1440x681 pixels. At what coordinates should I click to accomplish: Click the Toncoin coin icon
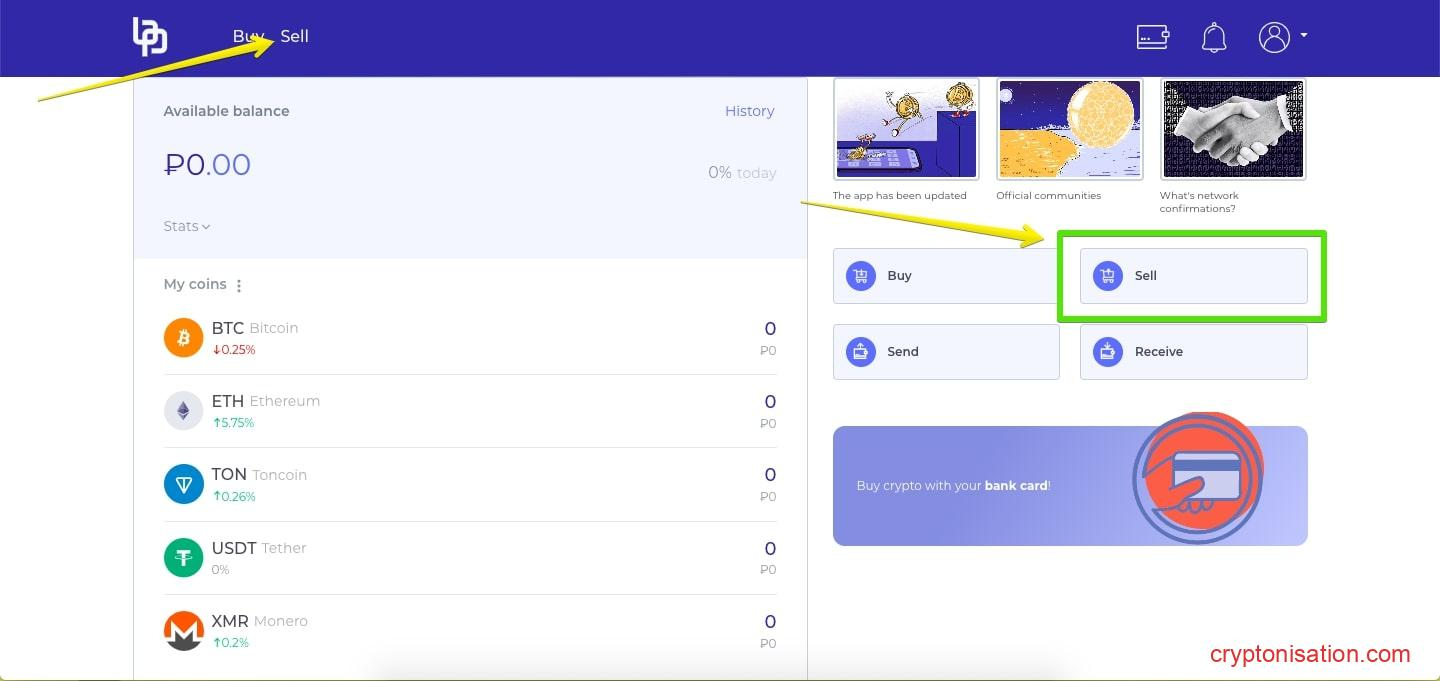pyautogui.click(x=183, y=485)
